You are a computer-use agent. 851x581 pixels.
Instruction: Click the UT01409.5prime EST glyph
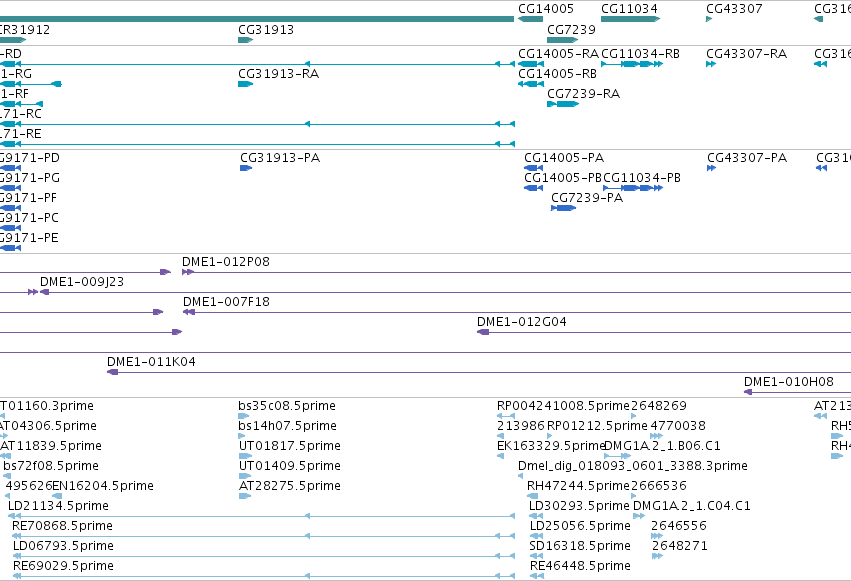pyautogui.click(x=245, y=476)
